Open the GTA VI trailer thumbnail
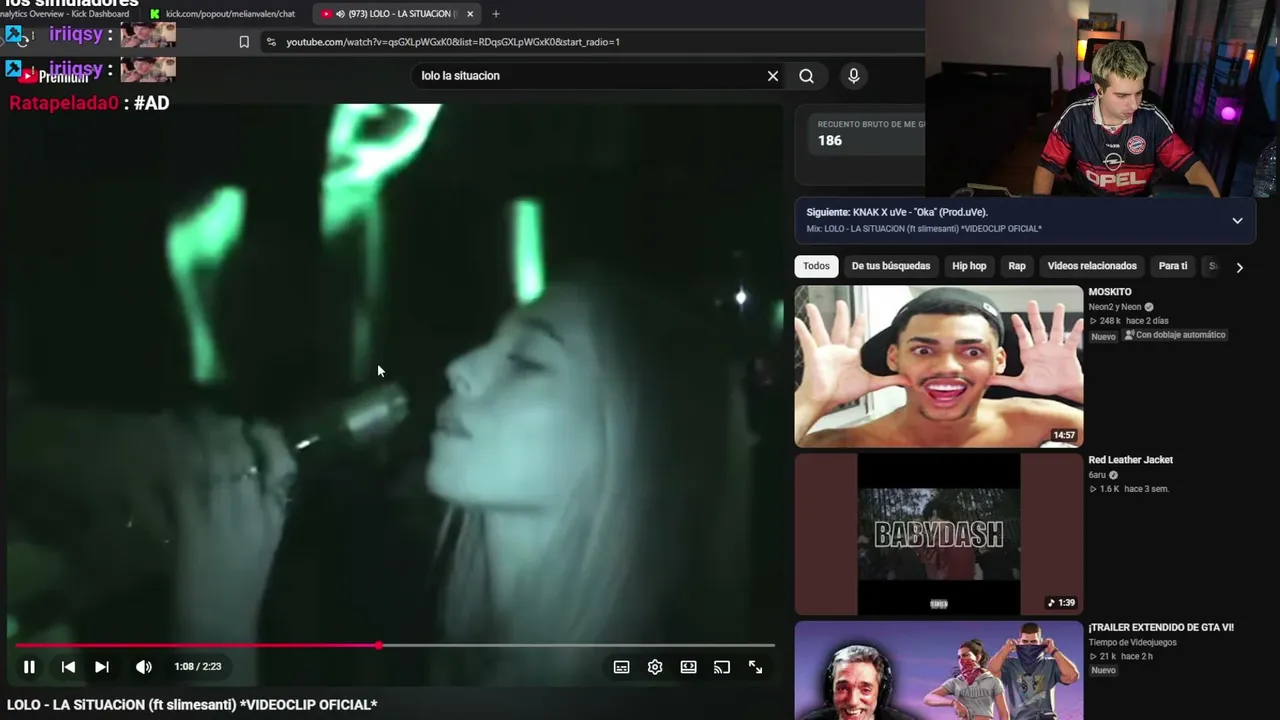The image size is (1280, 720). point(939,670)
